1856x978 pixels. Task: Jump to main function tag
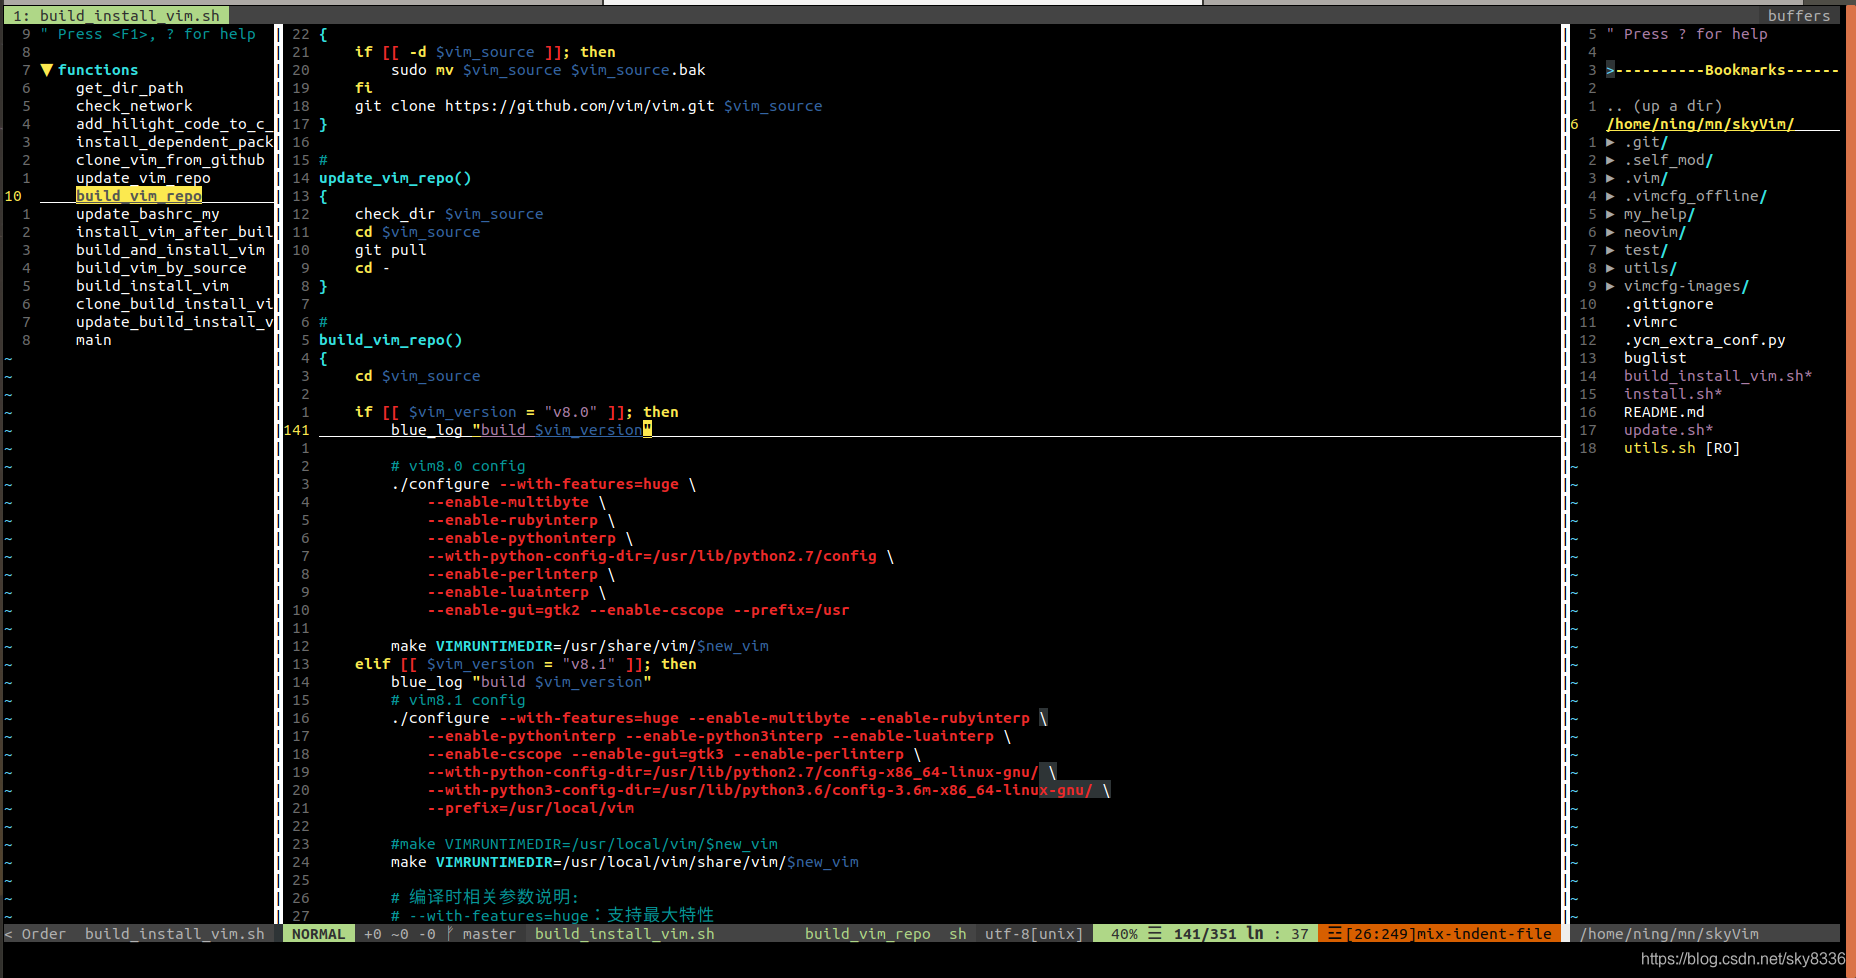pos(94,340)
